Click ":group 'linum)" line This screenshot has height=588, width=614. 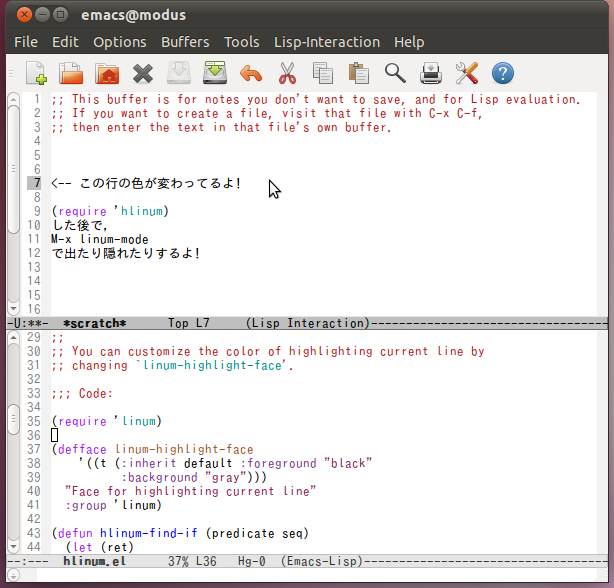click(x=114, y=505)
